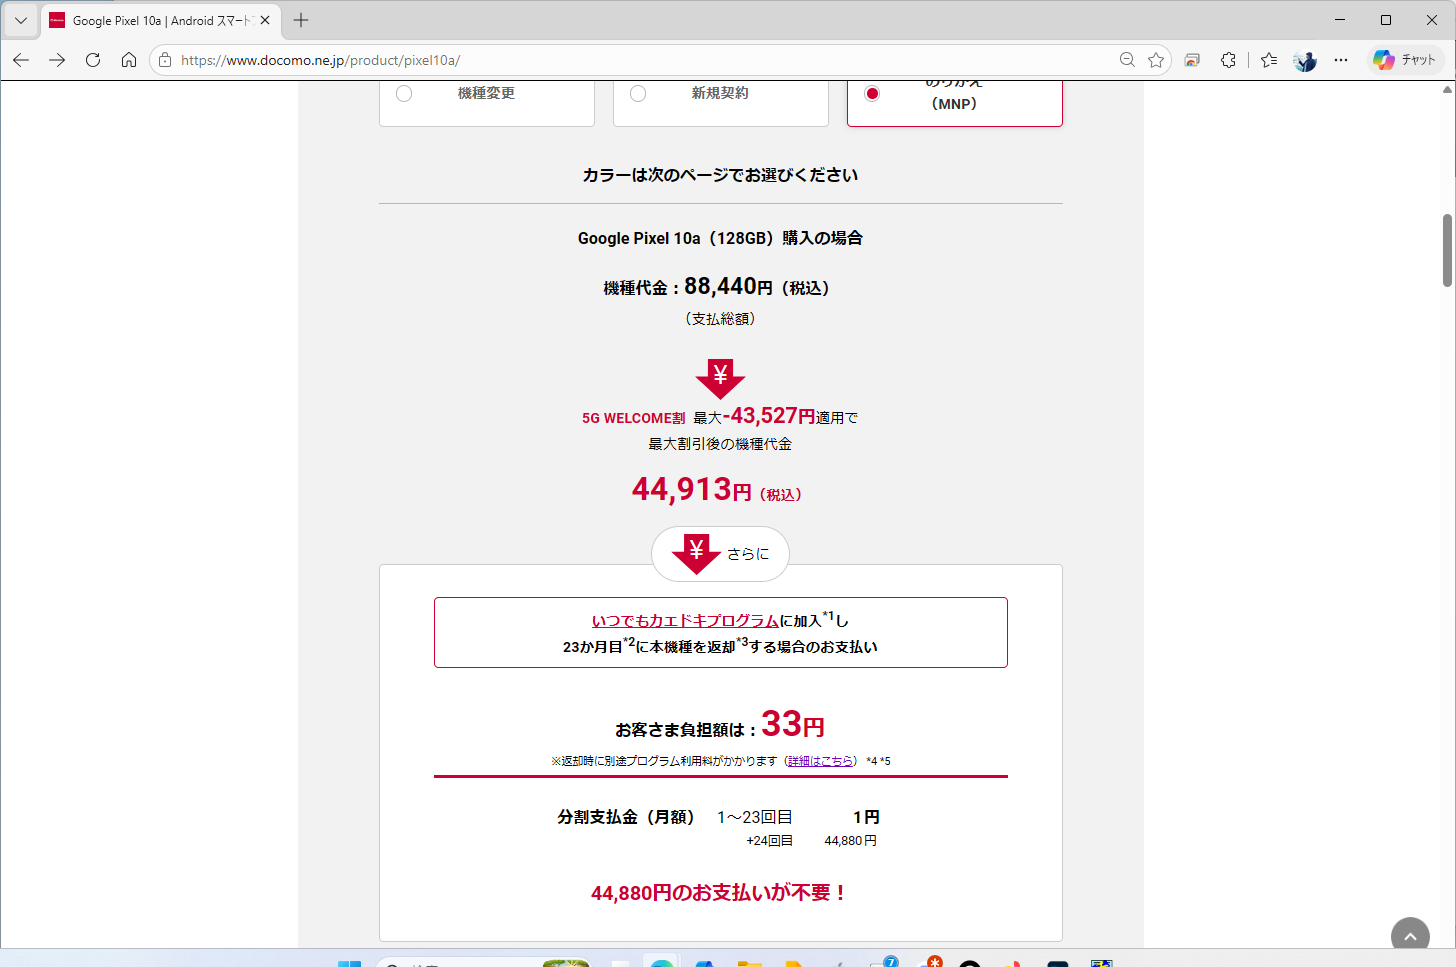Open Settings and more ellipsis menu
Viewport: 1456px width, 967px height.
point(1341,60)
